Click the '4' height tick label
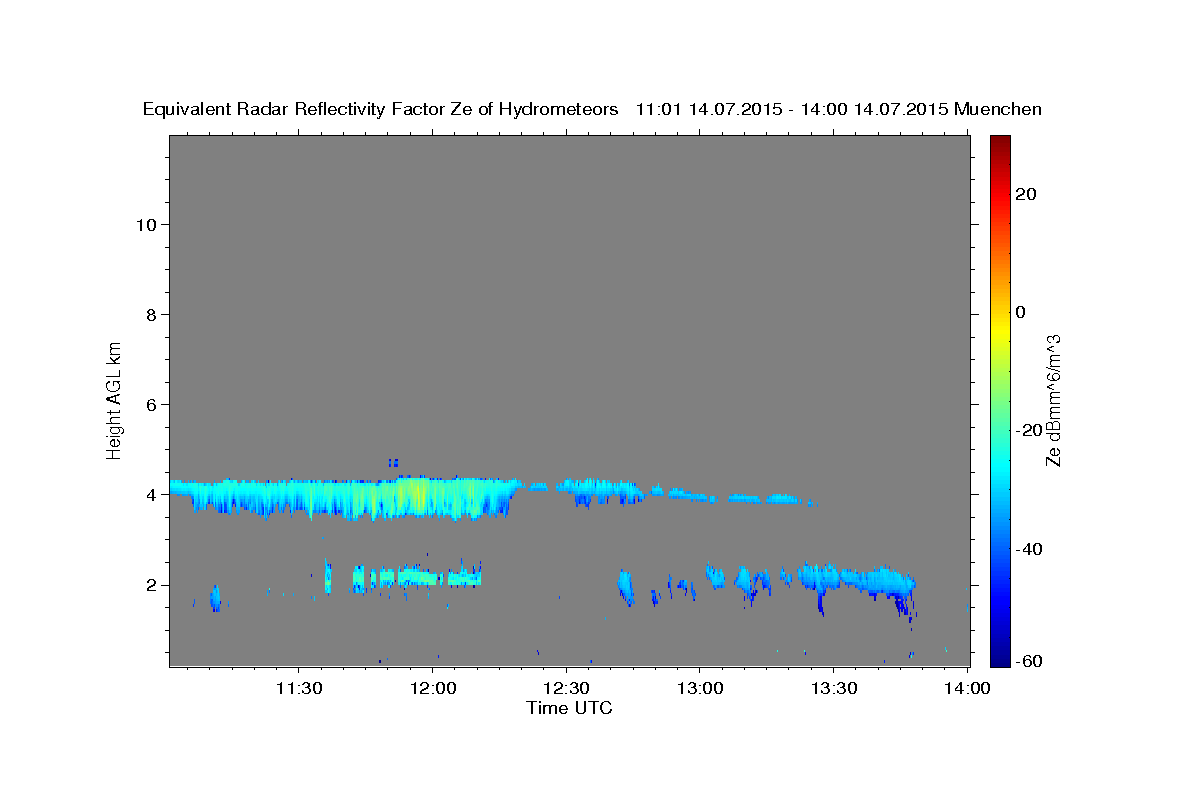 click(152, 495)
